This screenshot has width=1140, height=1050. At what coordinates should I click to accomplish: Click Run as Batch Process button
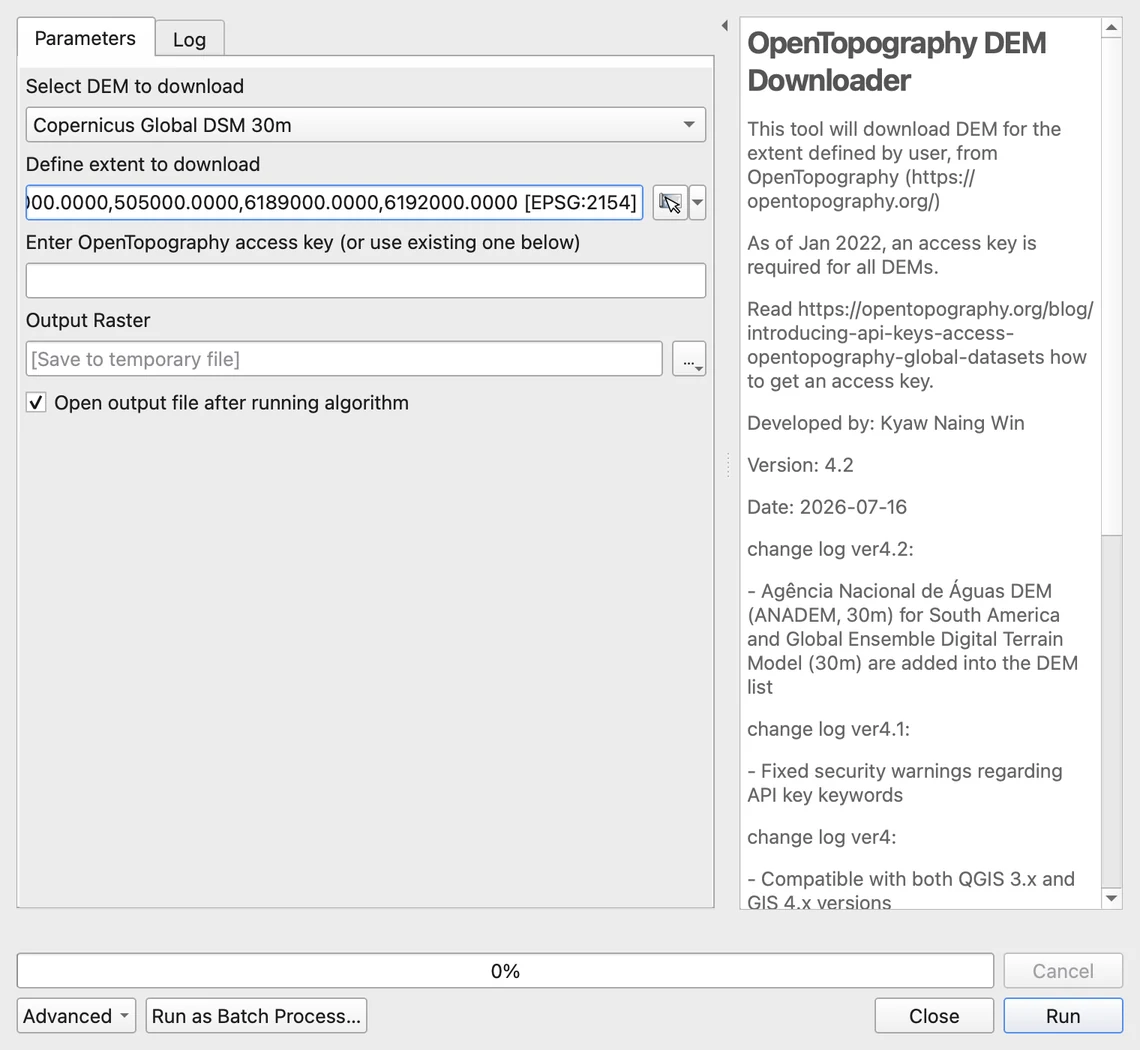click(256, 1016)
